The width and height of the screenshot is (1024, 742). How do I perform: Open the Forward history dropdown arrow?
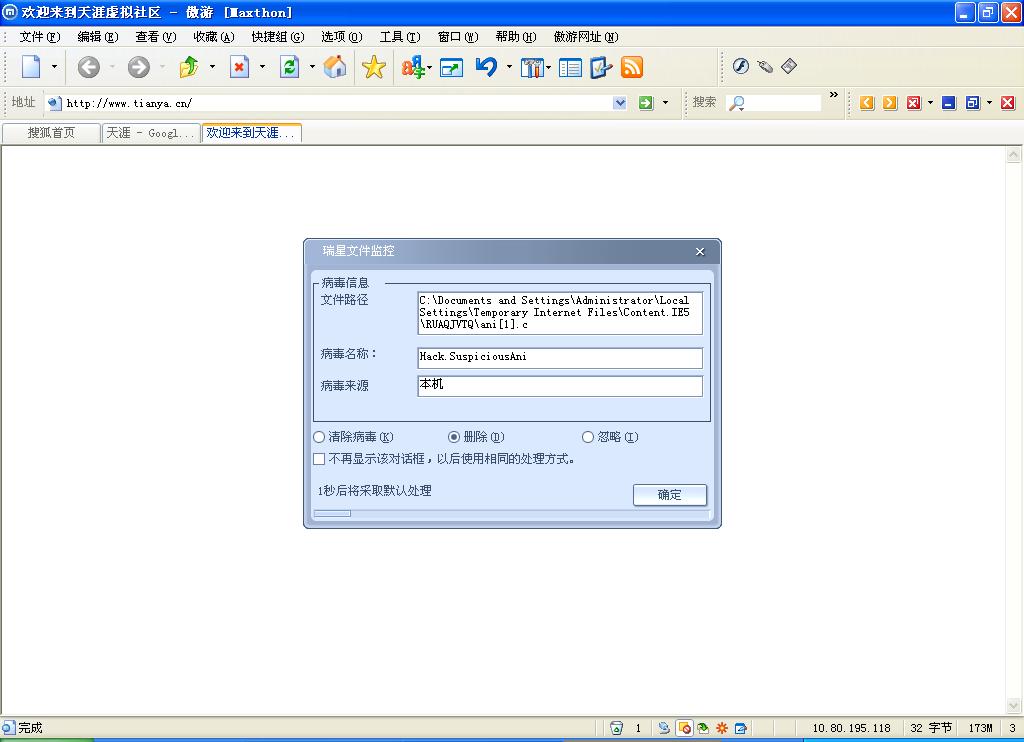pyautogui.click(x=162, y=67)
